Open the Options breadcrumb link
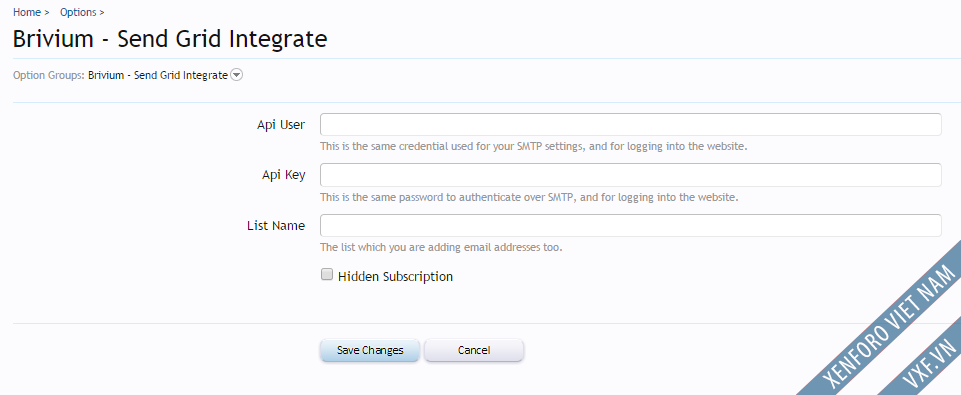Screen dimensions: 961x395 point(78,12)
